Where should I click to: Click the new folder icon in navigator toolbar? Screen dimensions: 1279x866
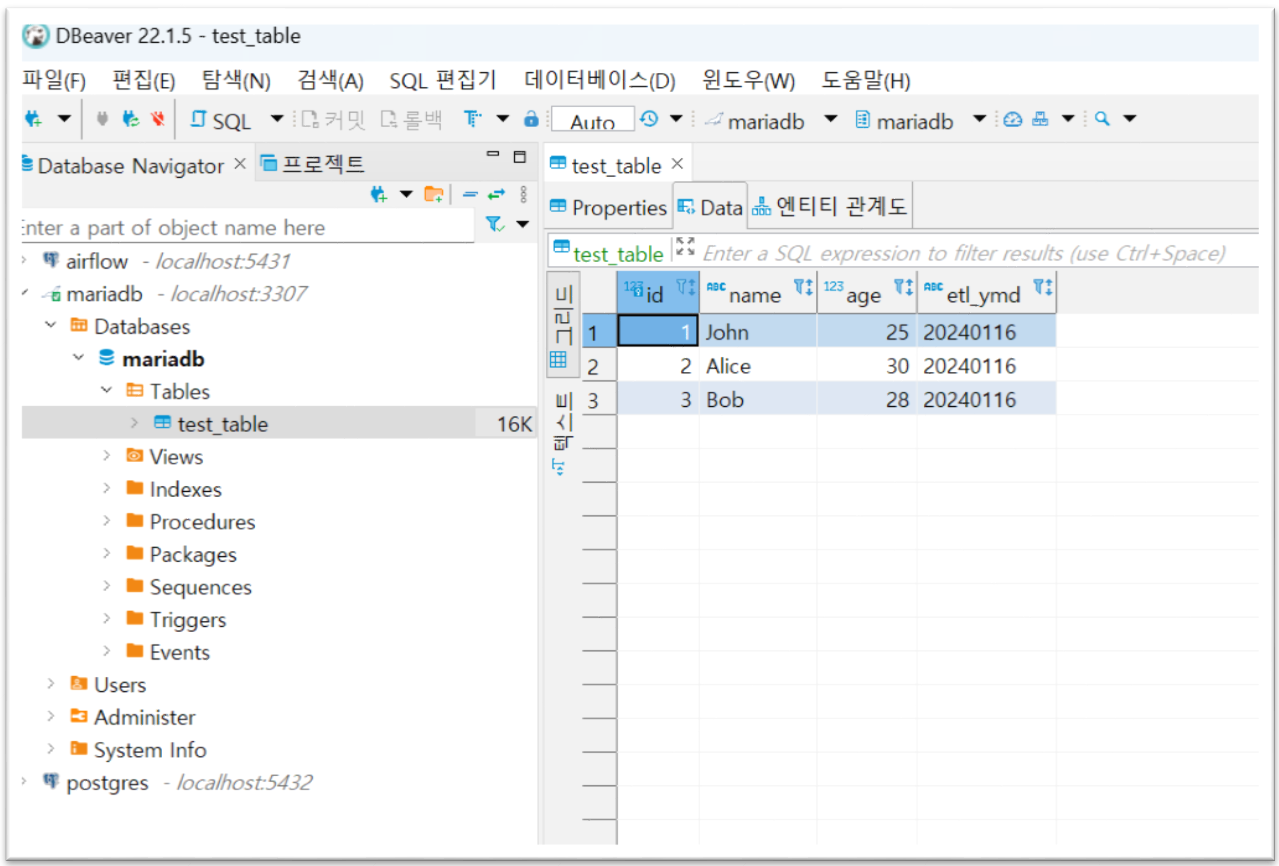point(434,194)
